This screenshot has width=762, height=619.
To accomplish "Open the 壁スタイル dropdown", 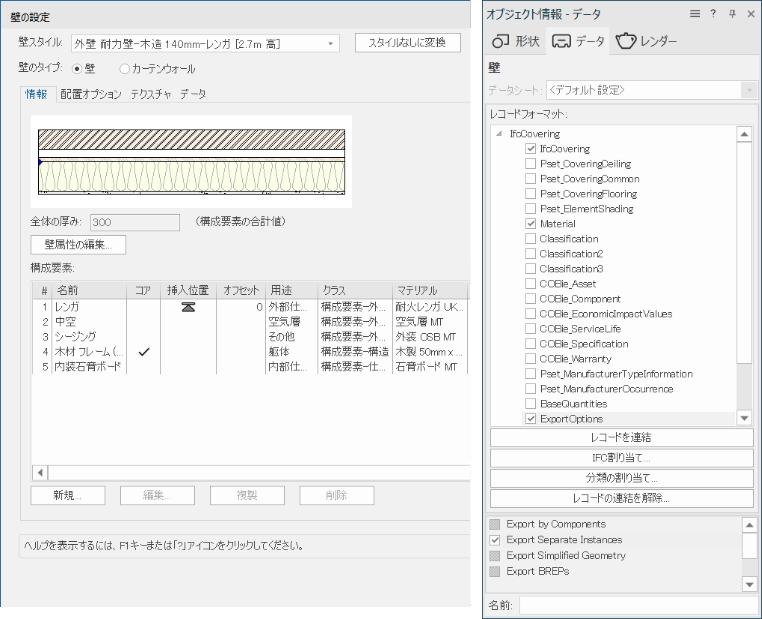I will pyautogui.click(x=331, y=43).
